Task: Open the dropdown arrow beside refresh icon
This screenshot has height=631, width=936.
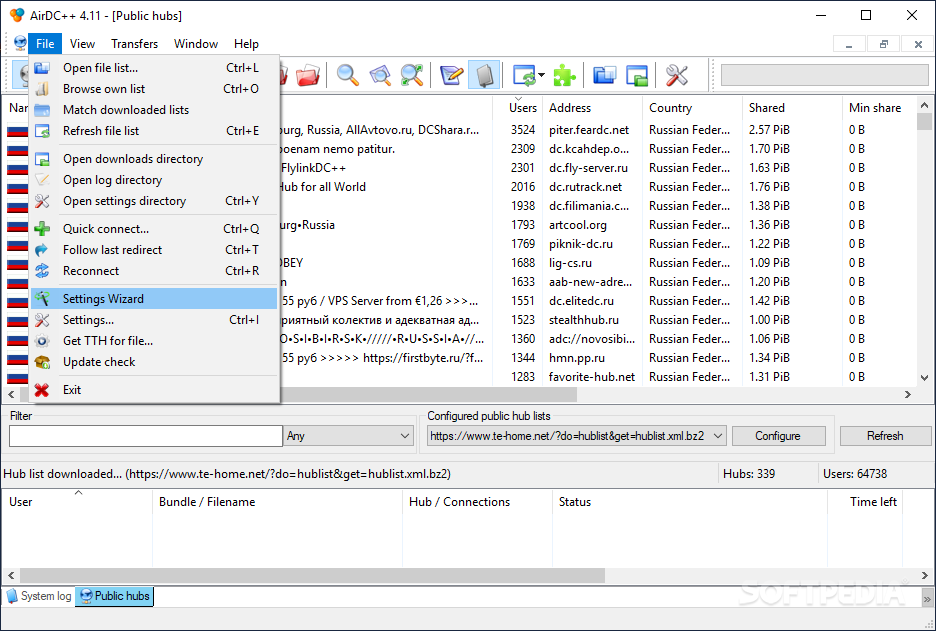Action: 541,75
